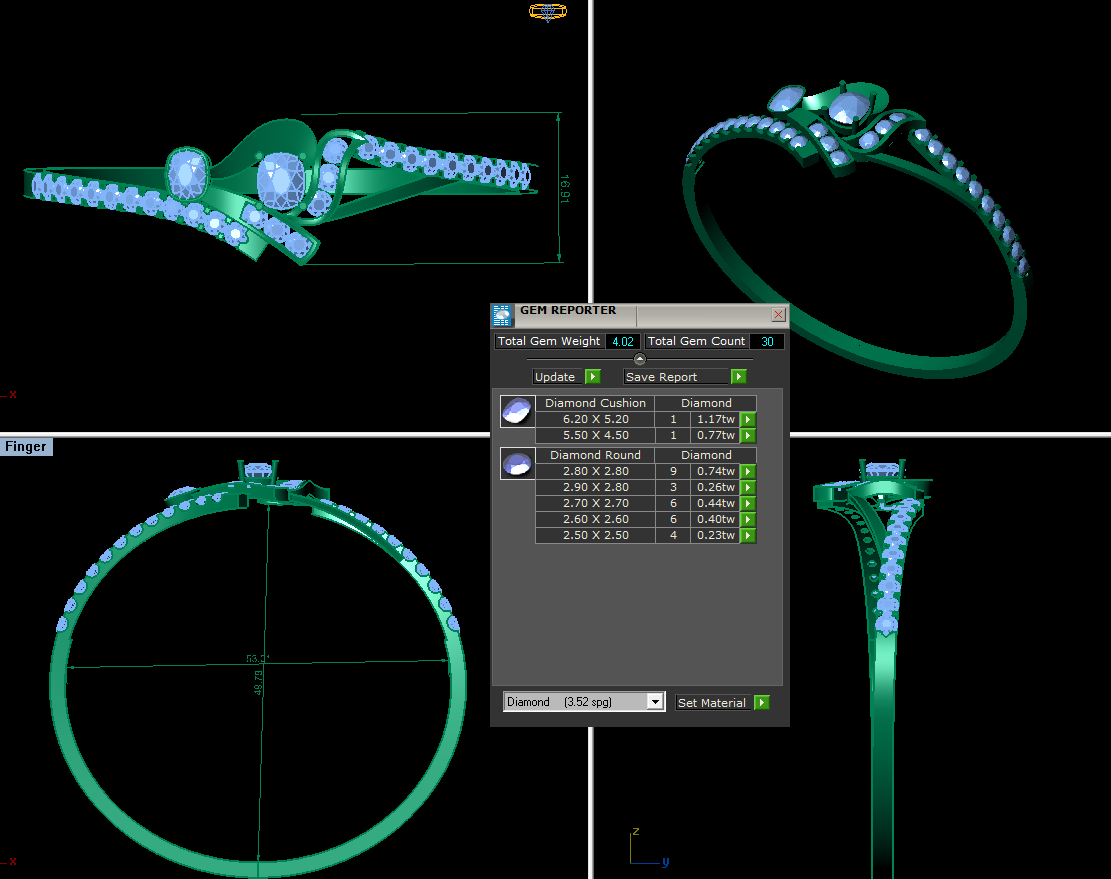Image resolution: width=1111 pixels, height=879 pixels.
Task: Click the Save Report button
Action: 676,377
